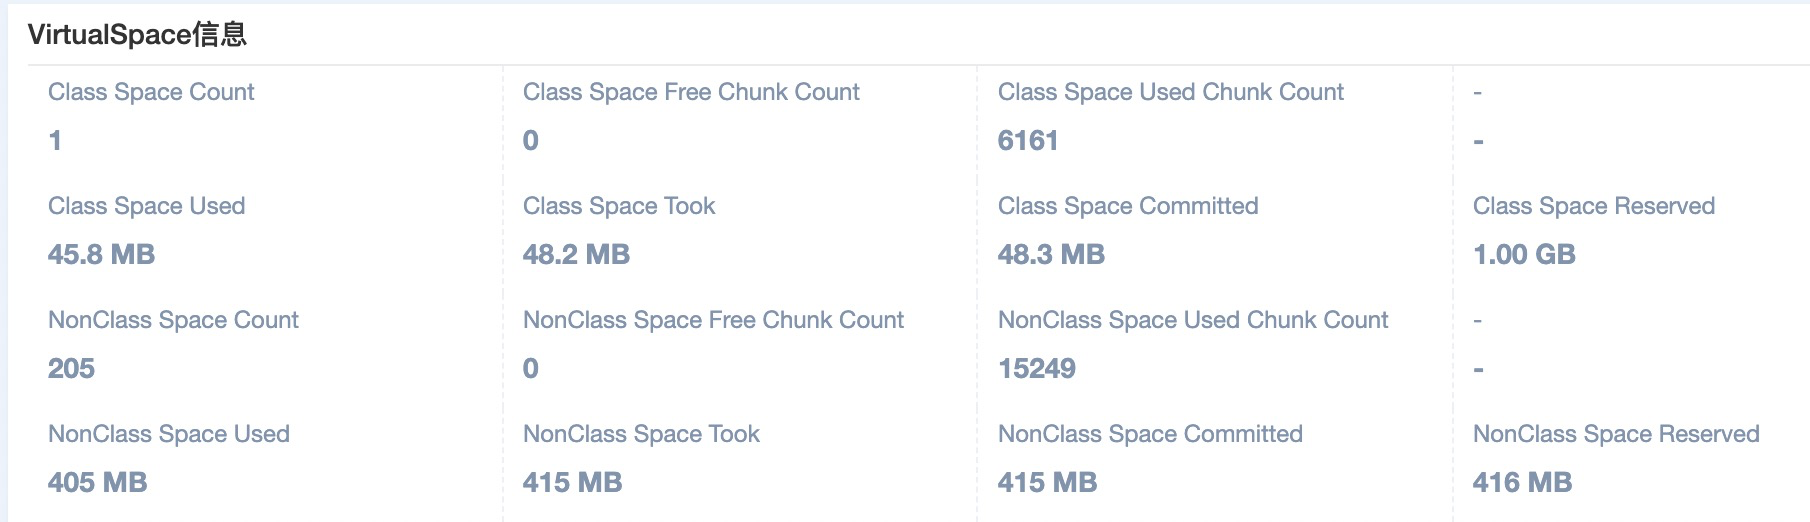This screenshot has height=522, width=1810.
Task: Click the NonClass Space Count label
Action: pos(173,320)
